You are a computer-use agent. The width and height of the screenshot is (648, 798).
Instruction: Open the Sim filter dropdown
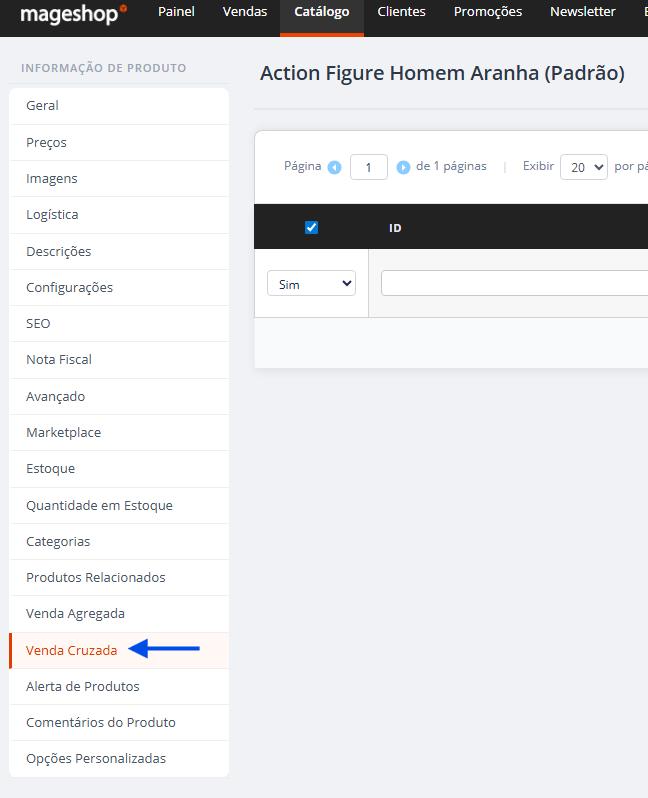click(312, 283)
